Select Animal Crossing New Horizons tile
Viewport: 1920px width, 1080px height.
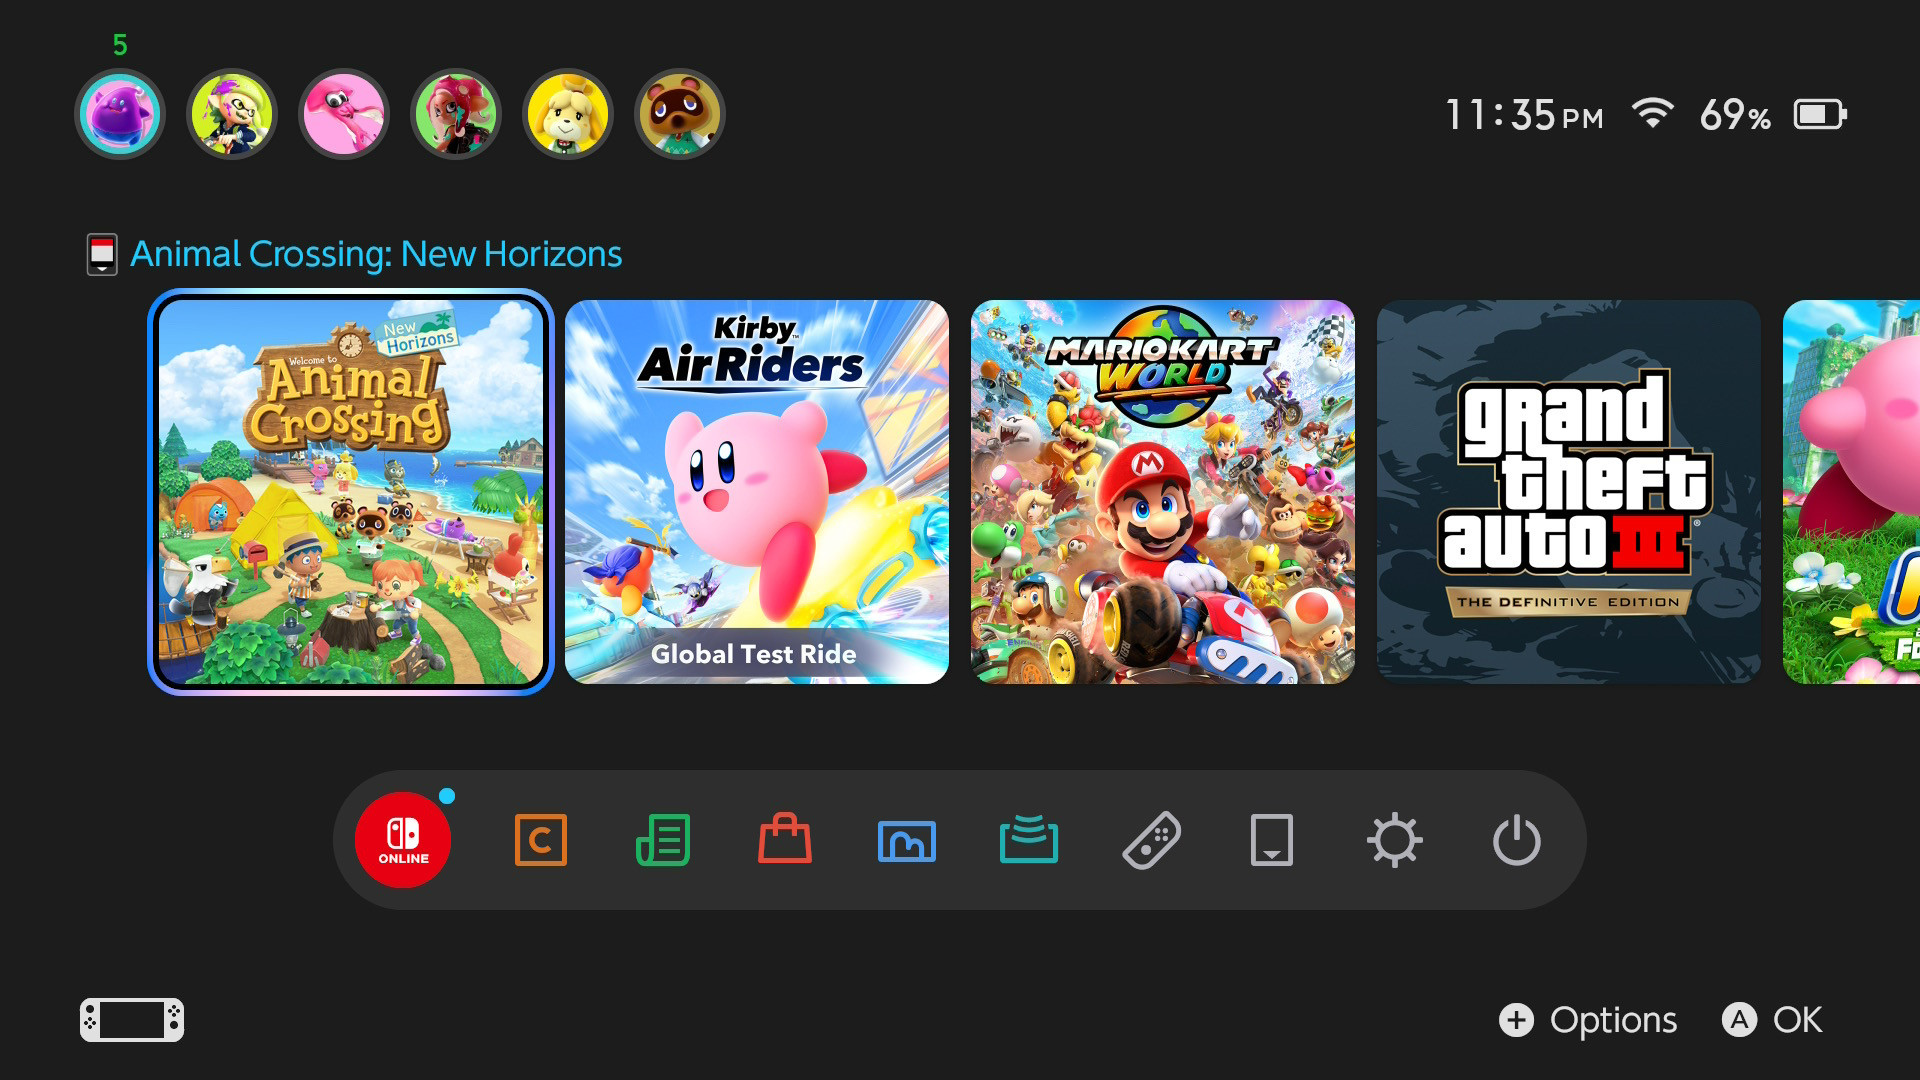pos(351,492)
